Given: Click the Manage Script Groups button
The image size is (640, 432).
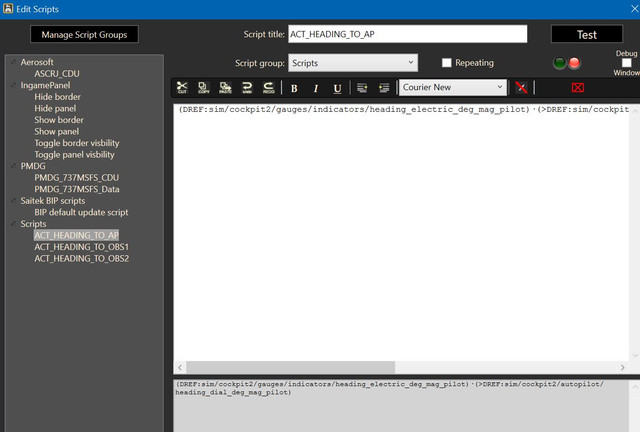Looking at the screenshot, I should 84,34.
